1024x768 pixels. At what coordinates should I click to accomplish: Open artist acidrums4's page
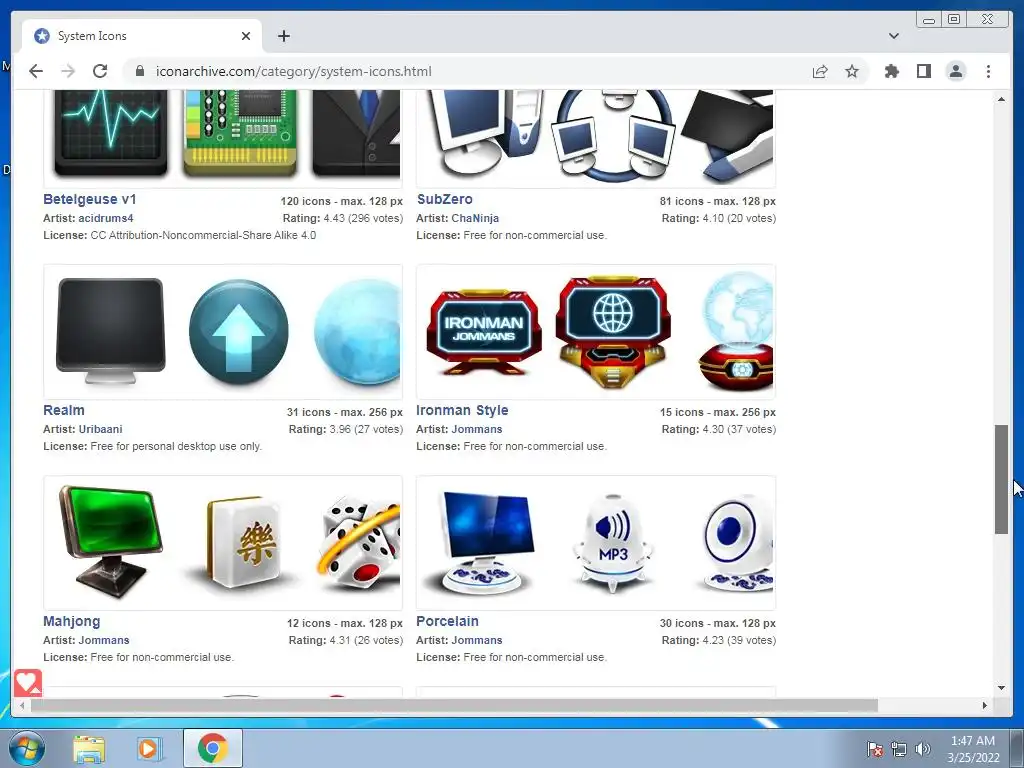click(106, 218)
